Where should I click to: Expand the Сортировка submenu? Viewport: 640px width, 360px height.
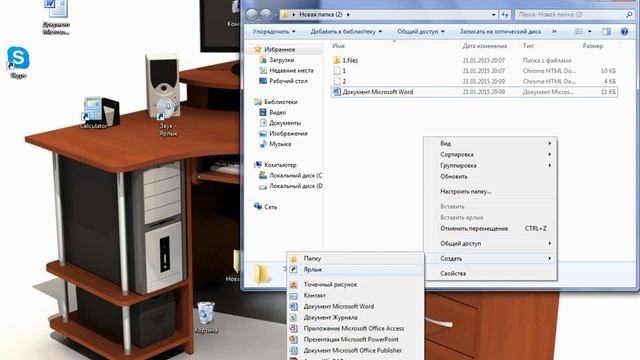coord(490,154)
